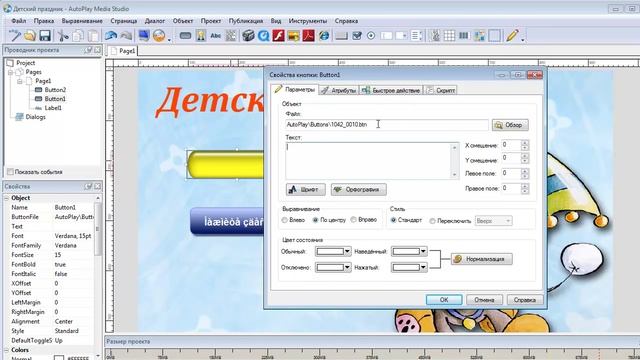Insert a Label object (Abc) icon
The width and height of the screenshot is (640, 360).
pos(216,36)
